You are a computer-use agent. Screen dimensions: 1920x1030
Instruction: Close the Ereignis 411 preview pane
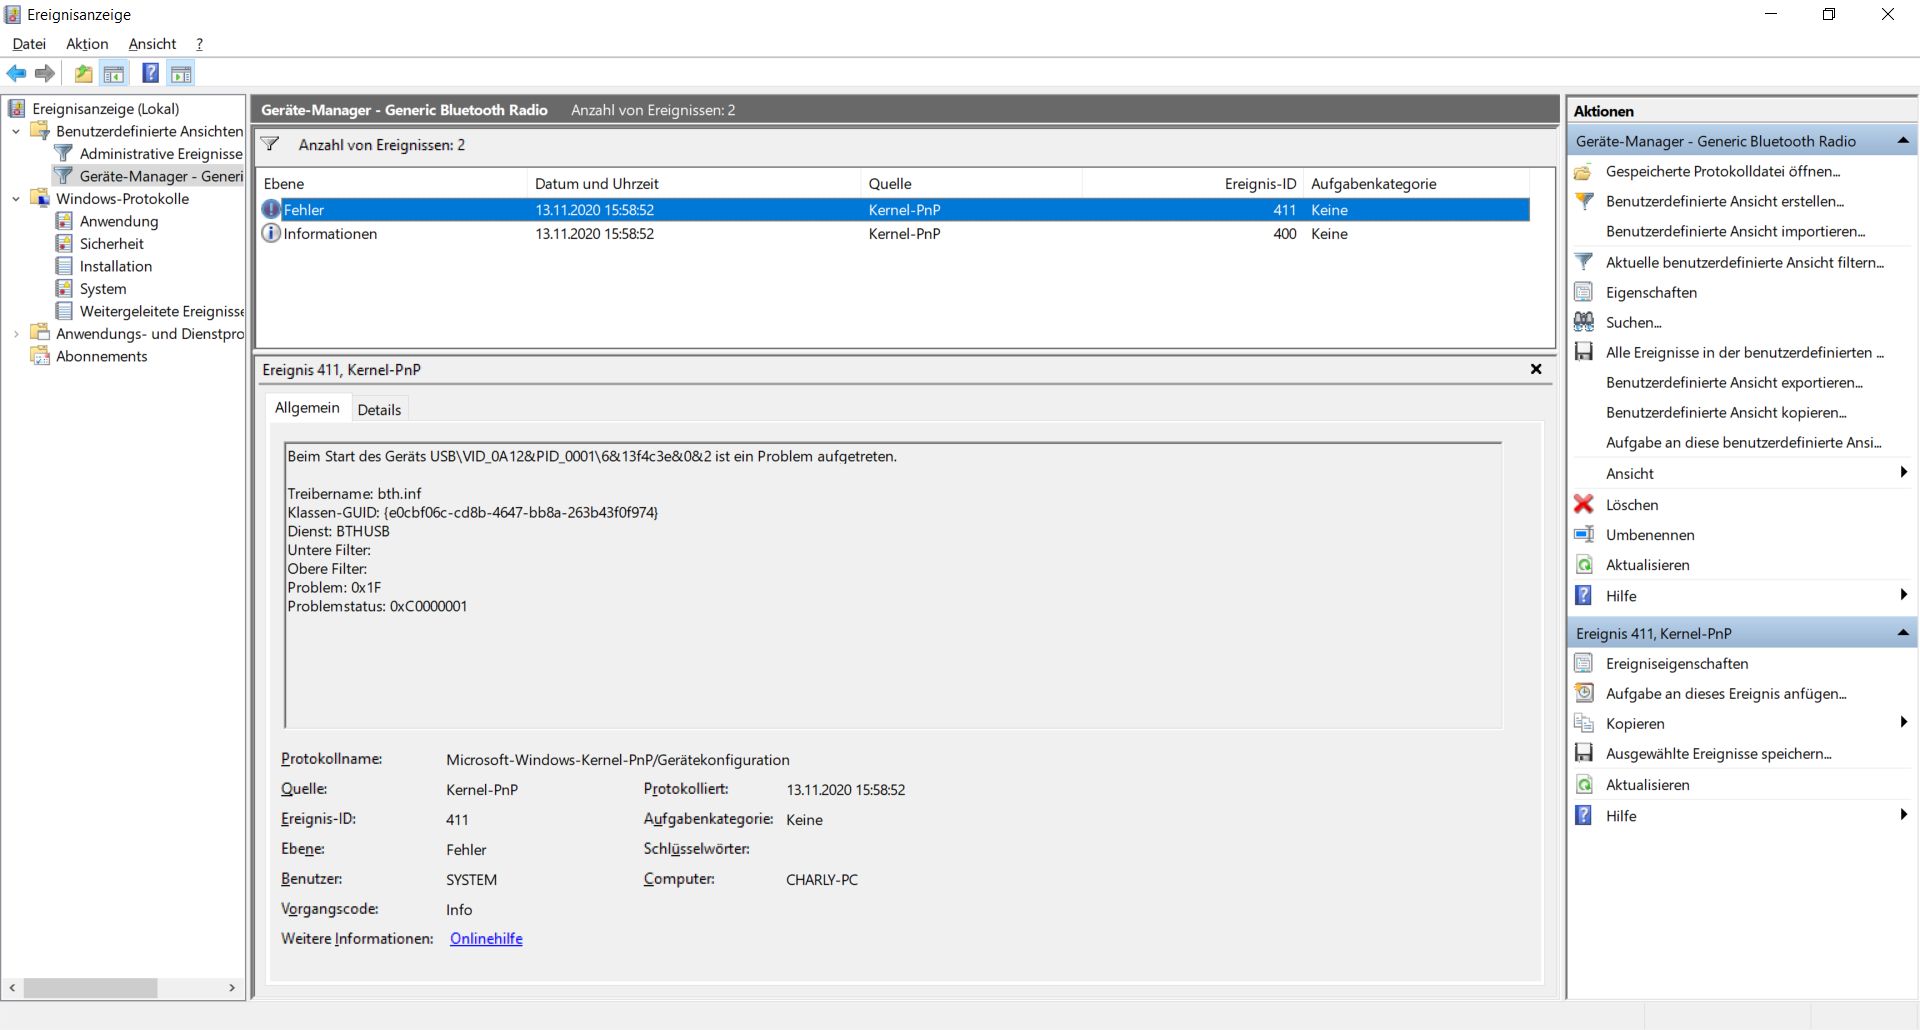(1536, 369)
